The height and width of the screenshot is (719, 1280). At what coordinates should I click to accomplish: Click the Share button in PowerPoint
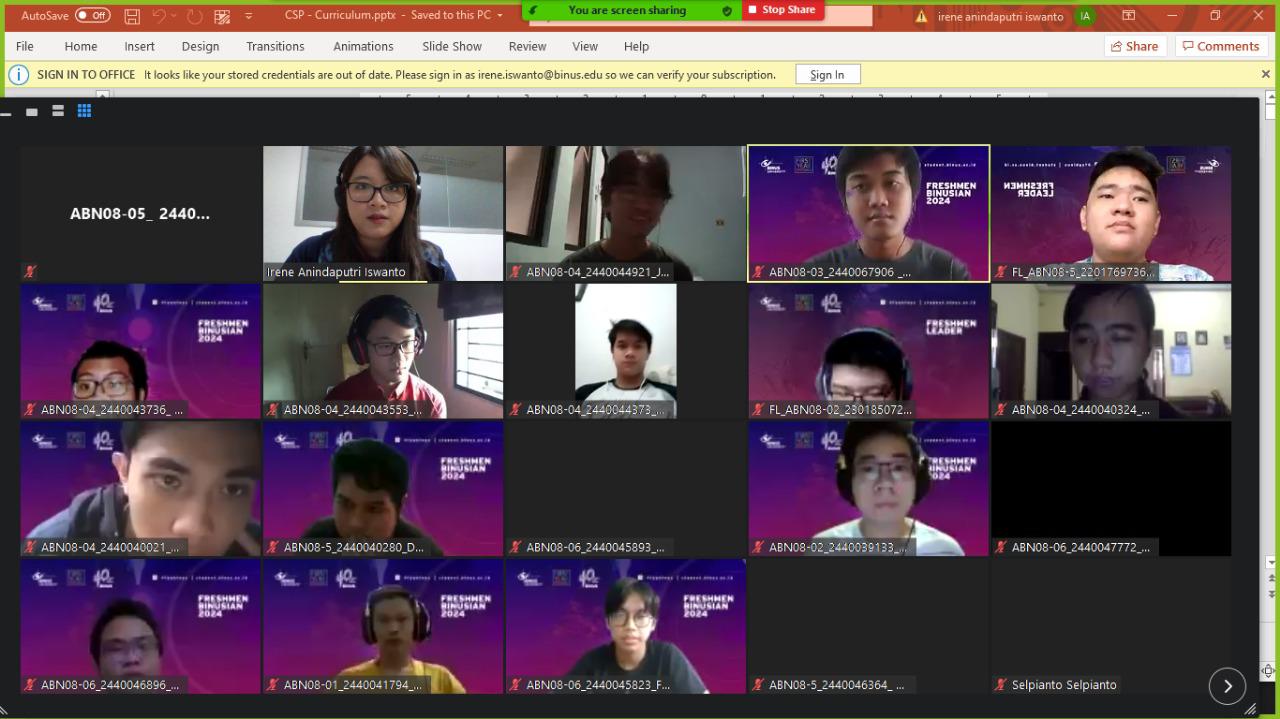pos(1134,46)
